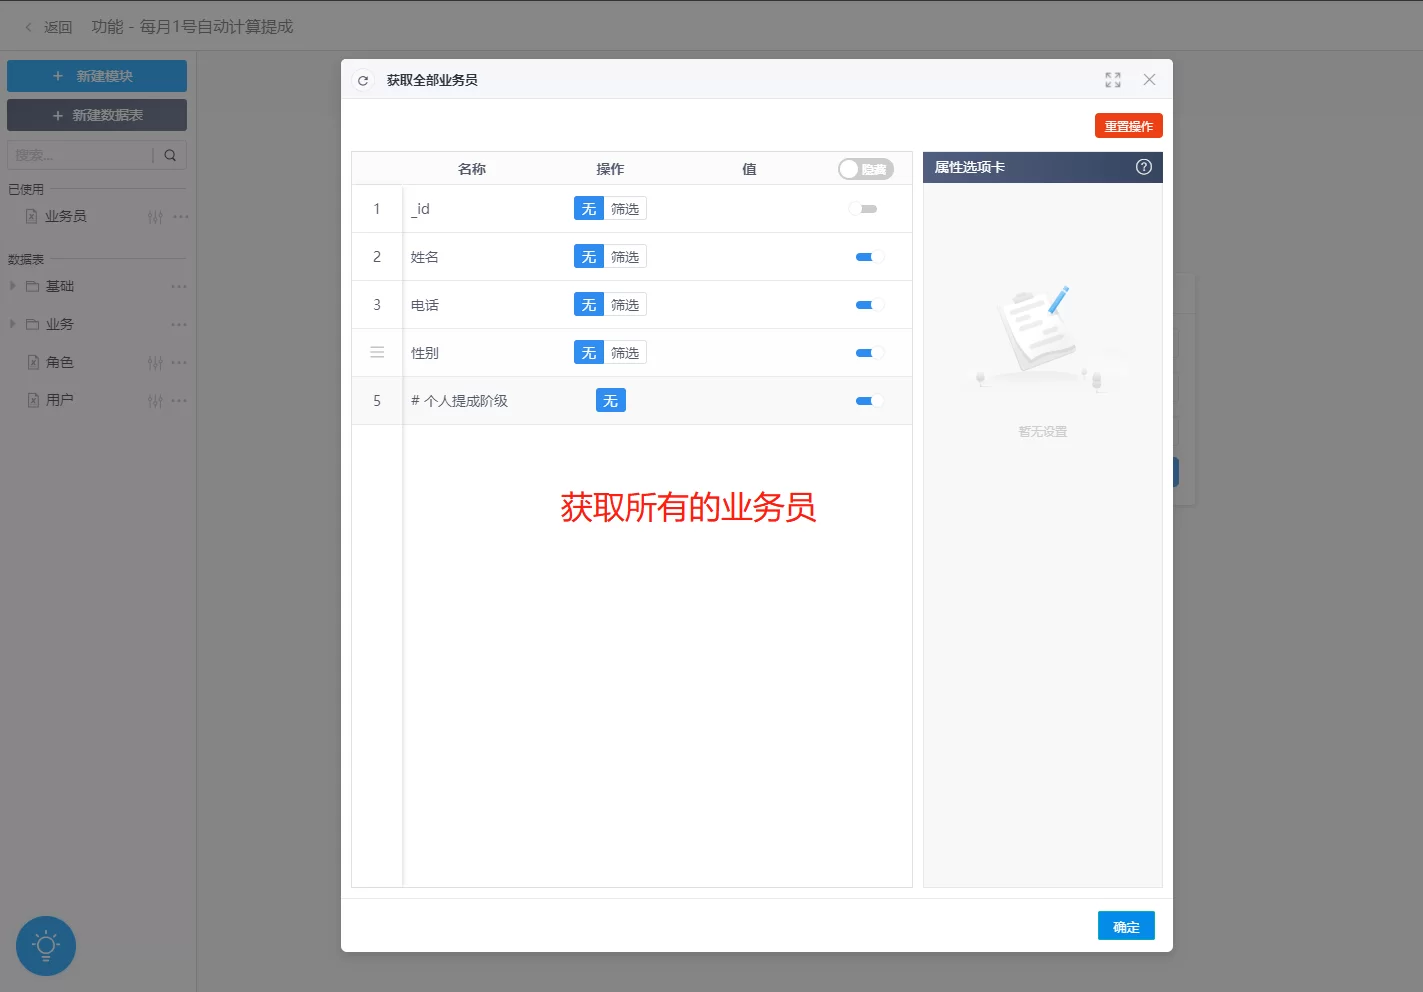Click the red 重置操作 button
This screenshot has width=1423, height=992.
(1128, 126)
